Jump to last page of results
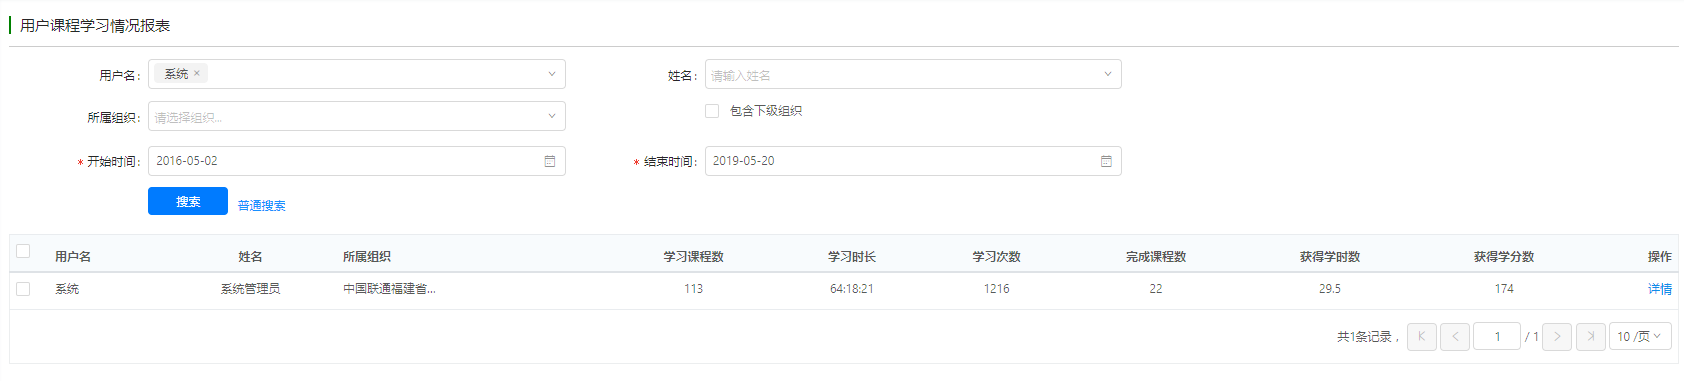The width and height of the screenshot is (1684, 381). tap(1591, 337)
